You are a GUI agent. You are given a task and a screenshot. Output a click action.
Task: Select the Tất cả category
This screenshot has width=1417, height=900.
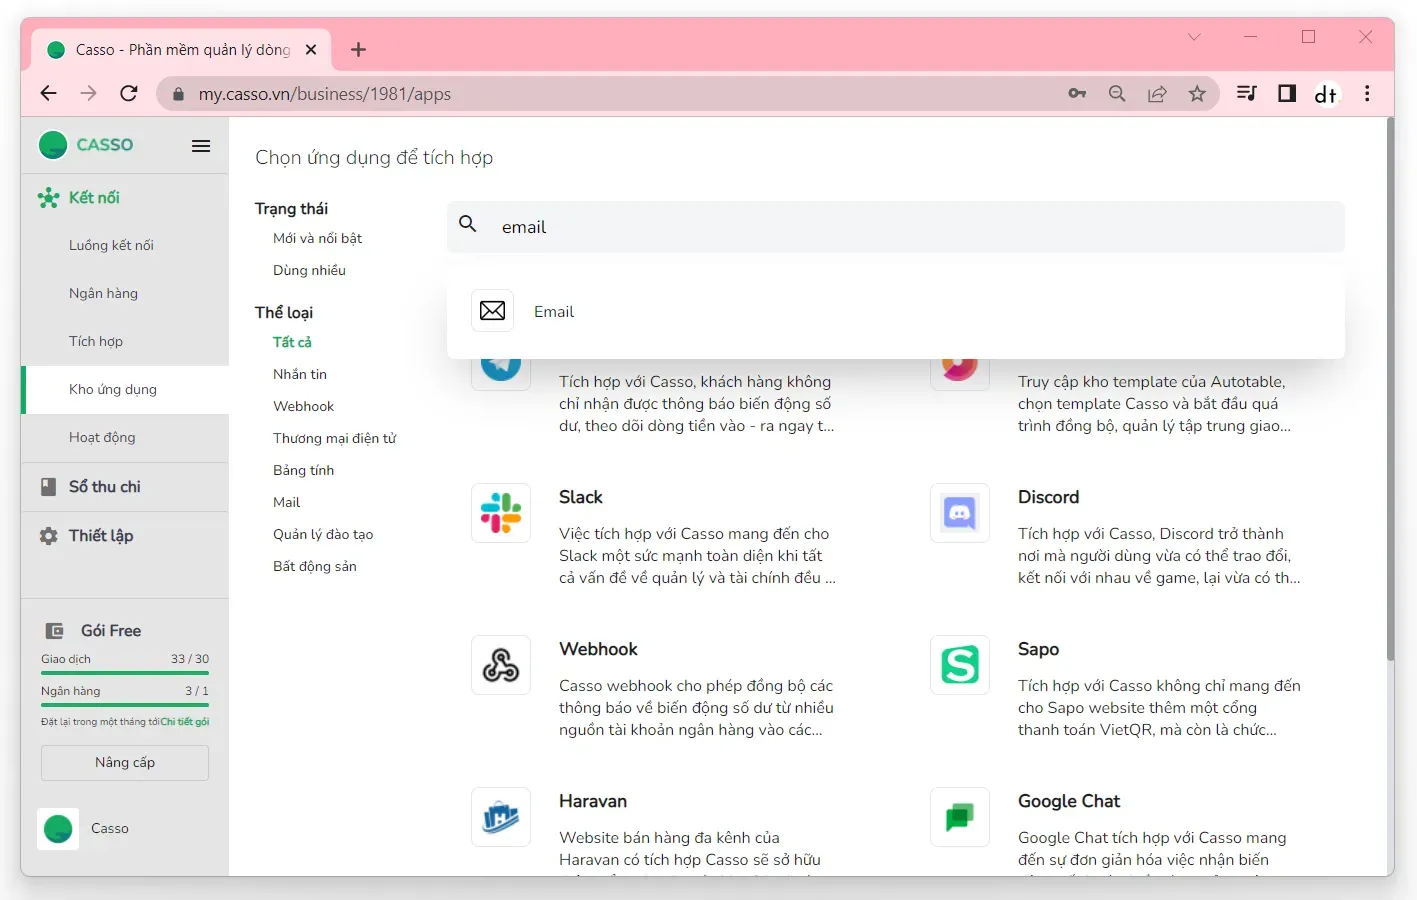coord(292,342)
